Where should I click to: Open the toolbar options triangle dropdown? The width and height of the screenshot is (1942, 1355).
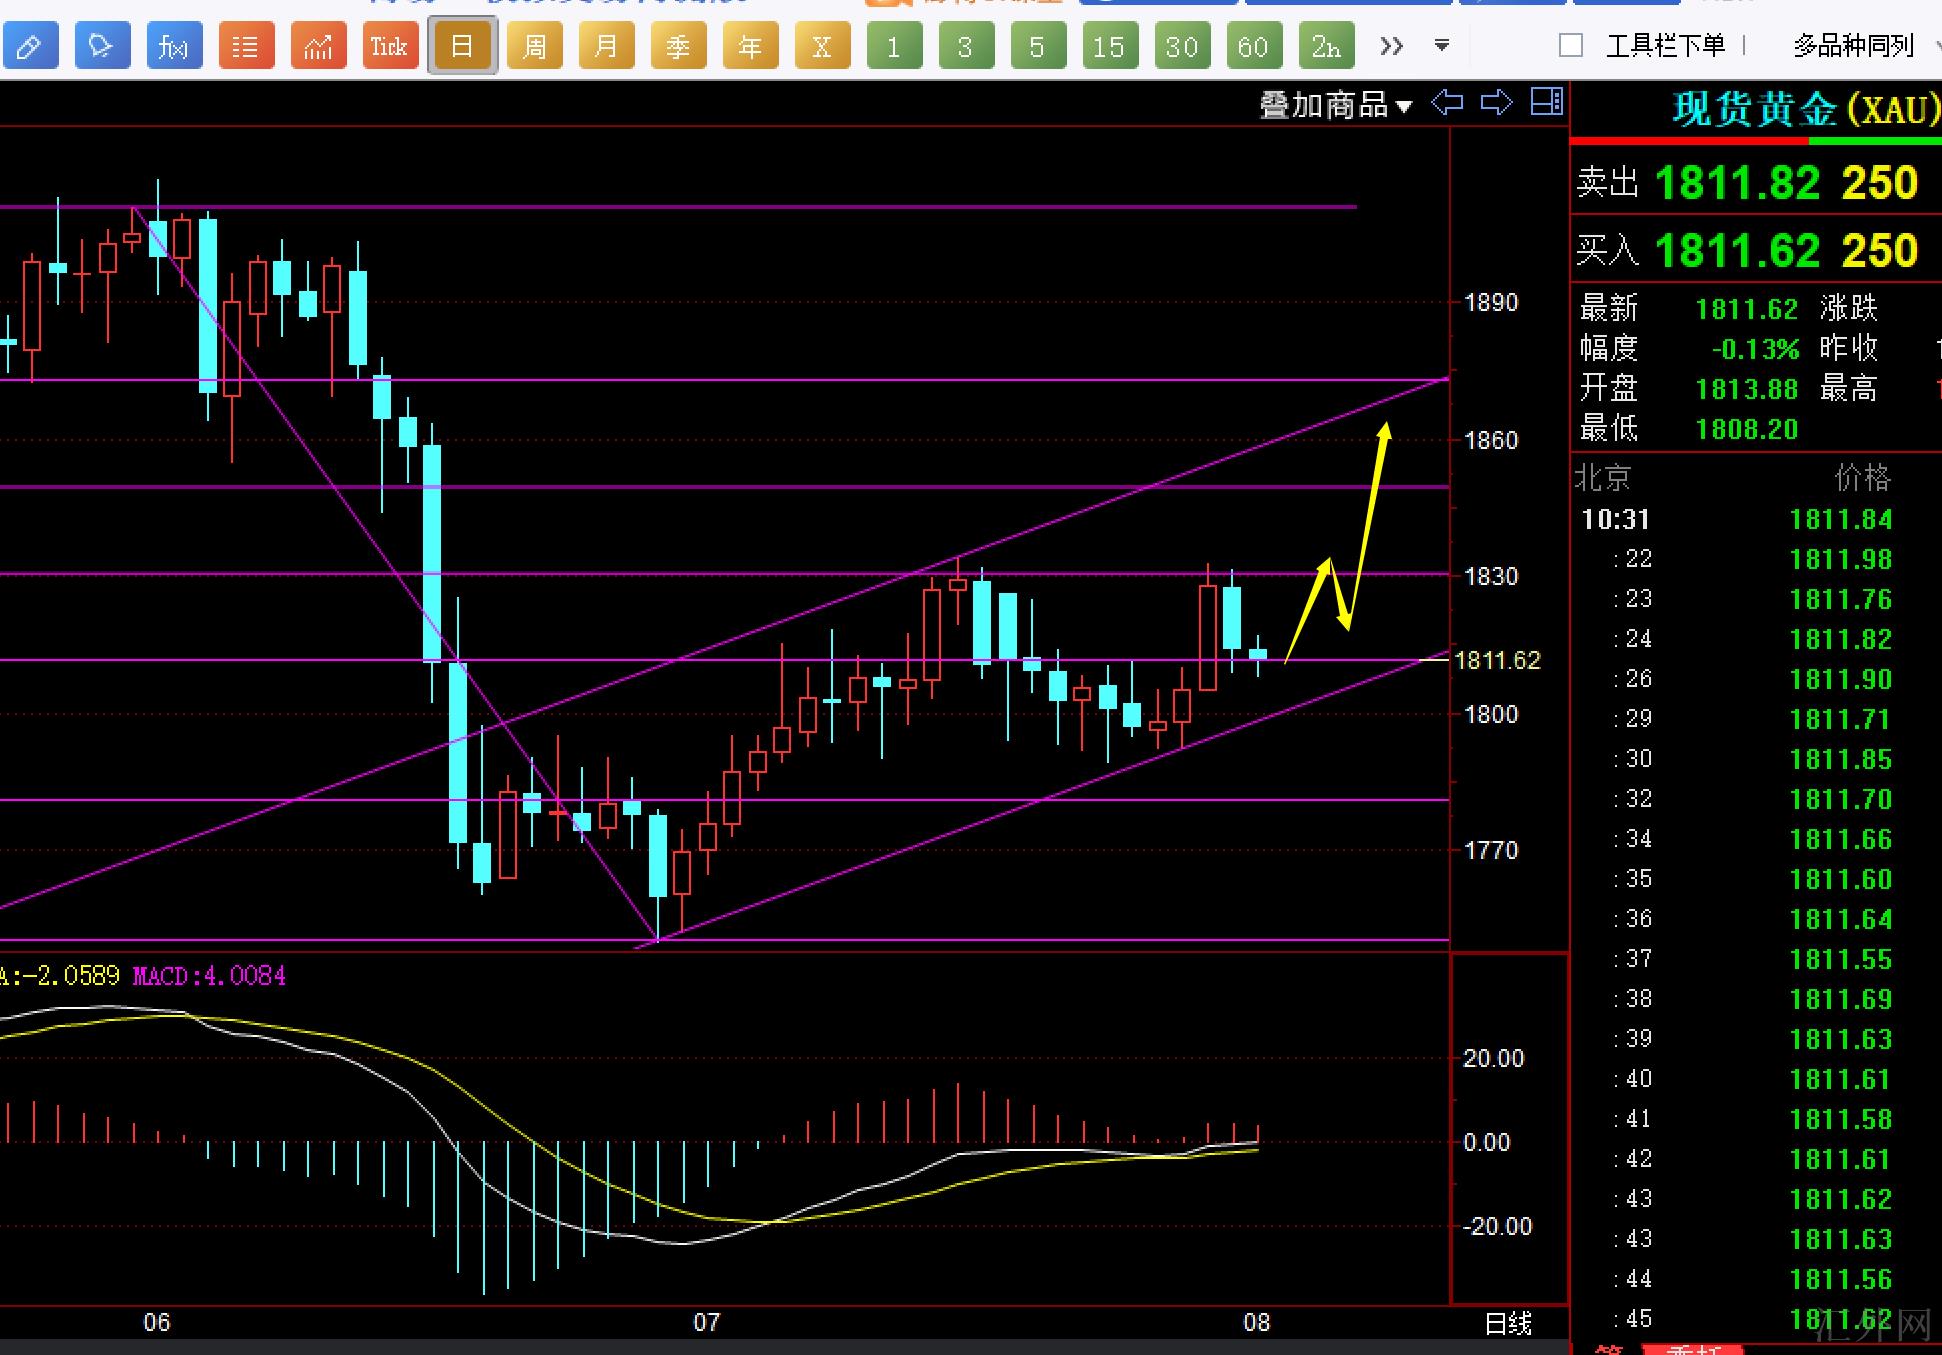[1442, 46]
